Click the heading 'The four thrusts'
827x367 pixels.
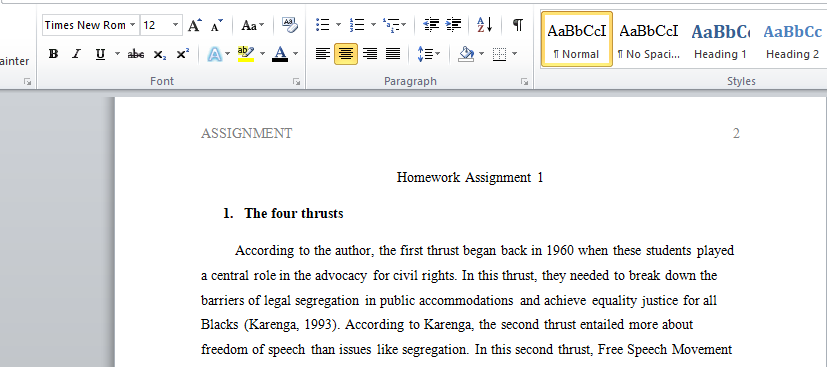pos(294,214)
